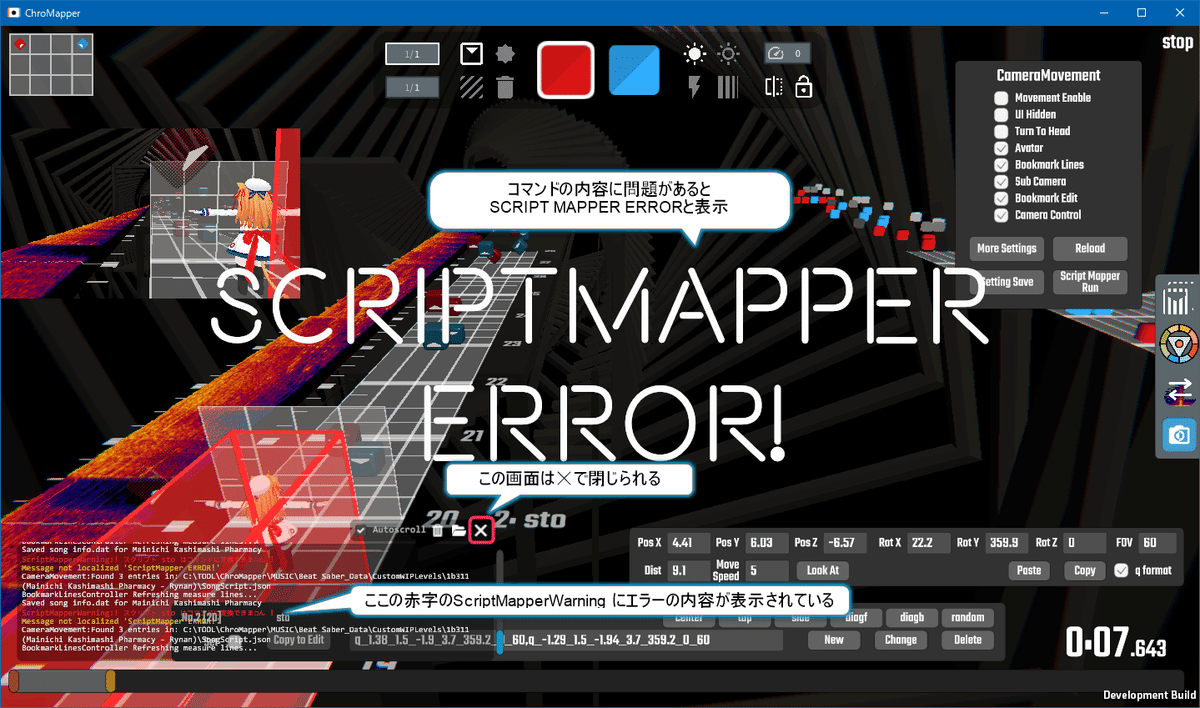Click the upper 1/1 precision field
The width and height of the screenshot is (1200, 708).
click(413, 54)
